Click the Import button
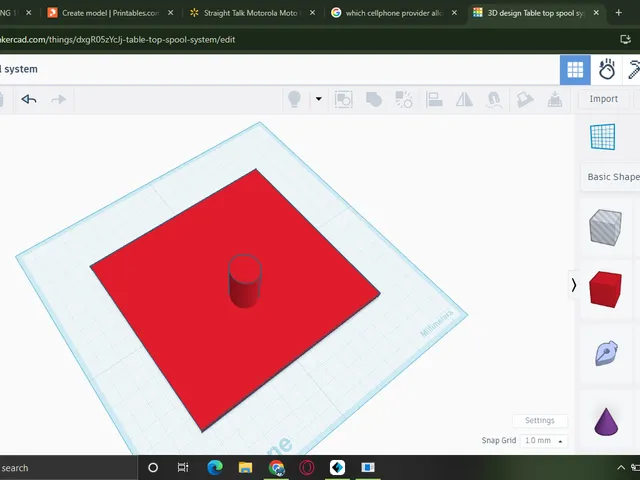Screen dimensions: 640x480 [603, 99]
